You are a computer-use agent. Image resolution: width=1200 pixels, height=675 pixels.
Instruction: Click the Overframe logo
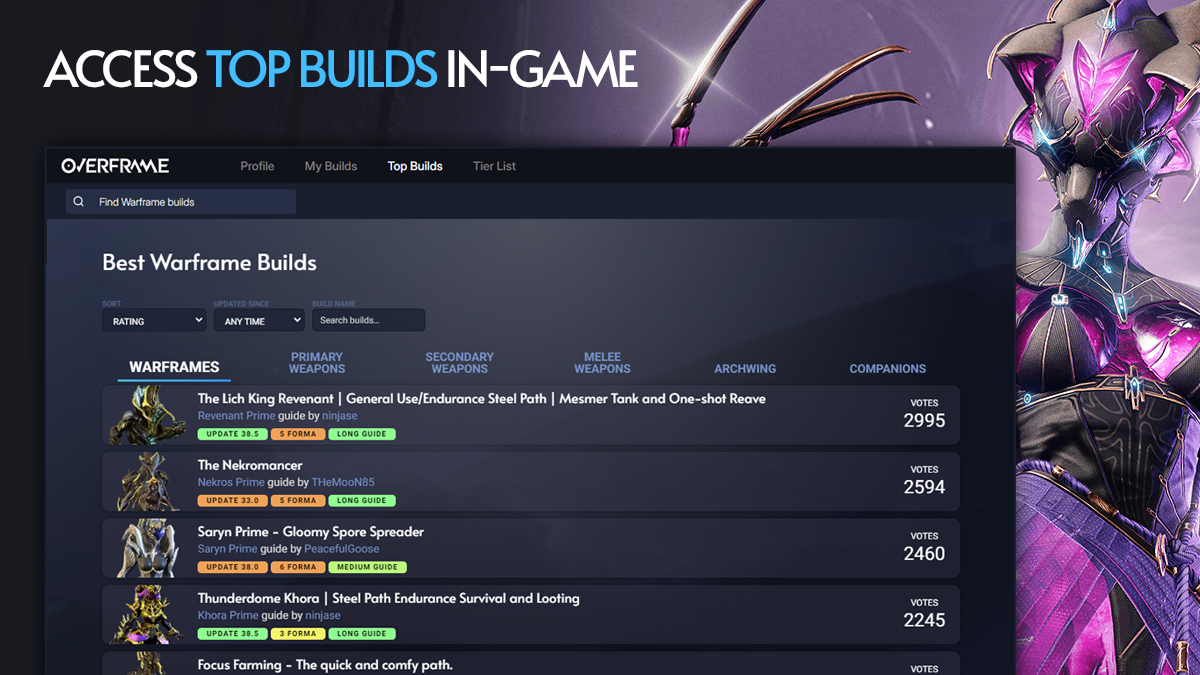point(115,166)
